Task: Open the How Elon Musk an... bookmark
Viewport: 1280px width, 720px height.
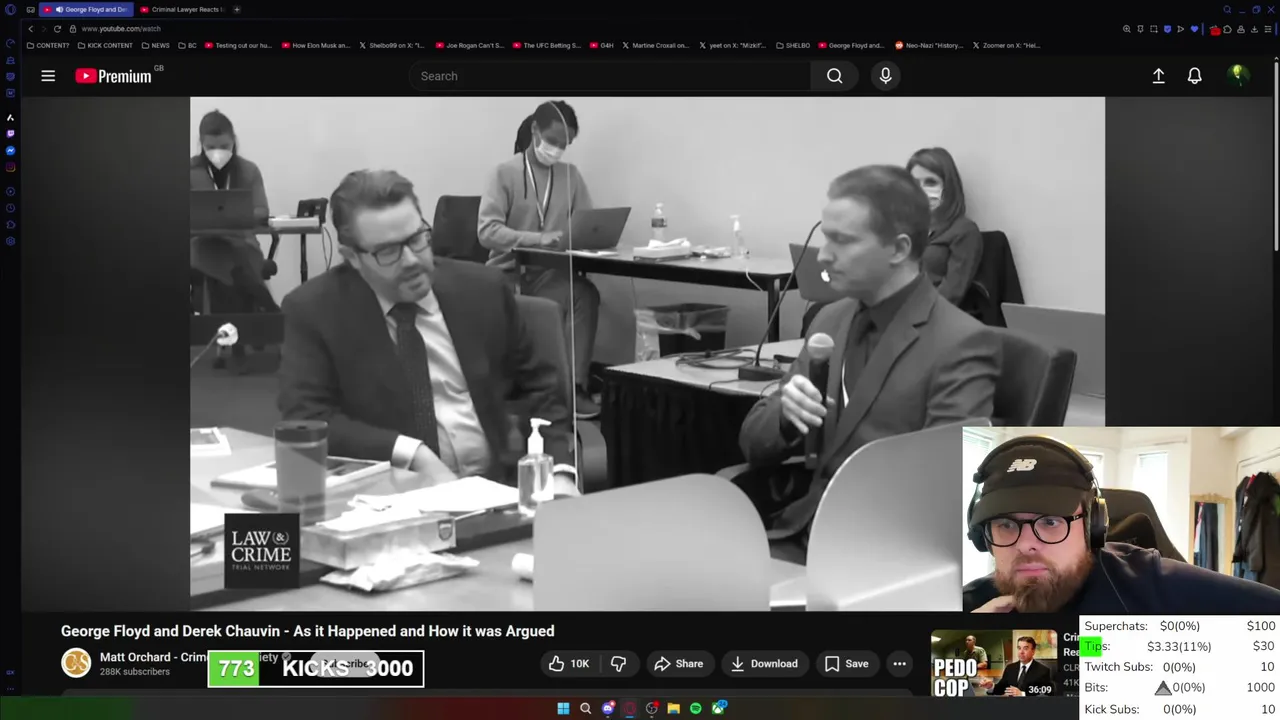Action: pos(316,45)
